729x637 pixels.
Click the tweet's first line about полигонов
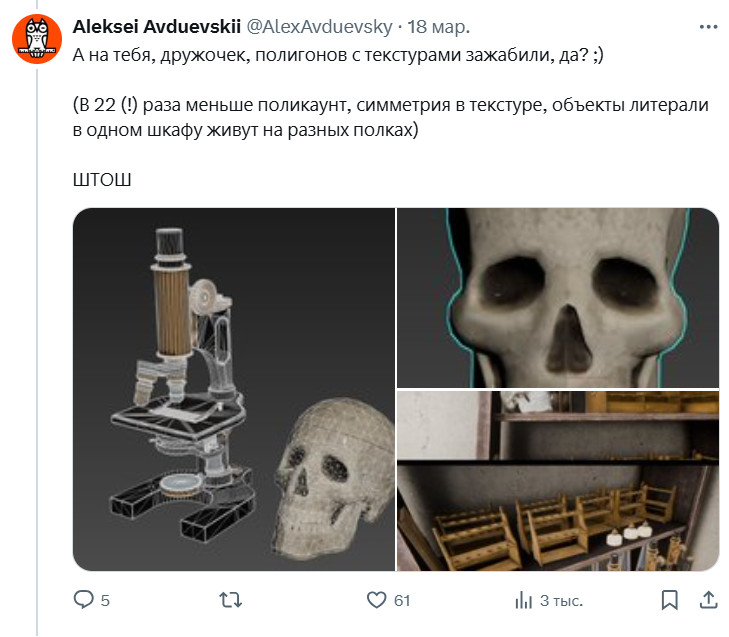click(338, 55)
